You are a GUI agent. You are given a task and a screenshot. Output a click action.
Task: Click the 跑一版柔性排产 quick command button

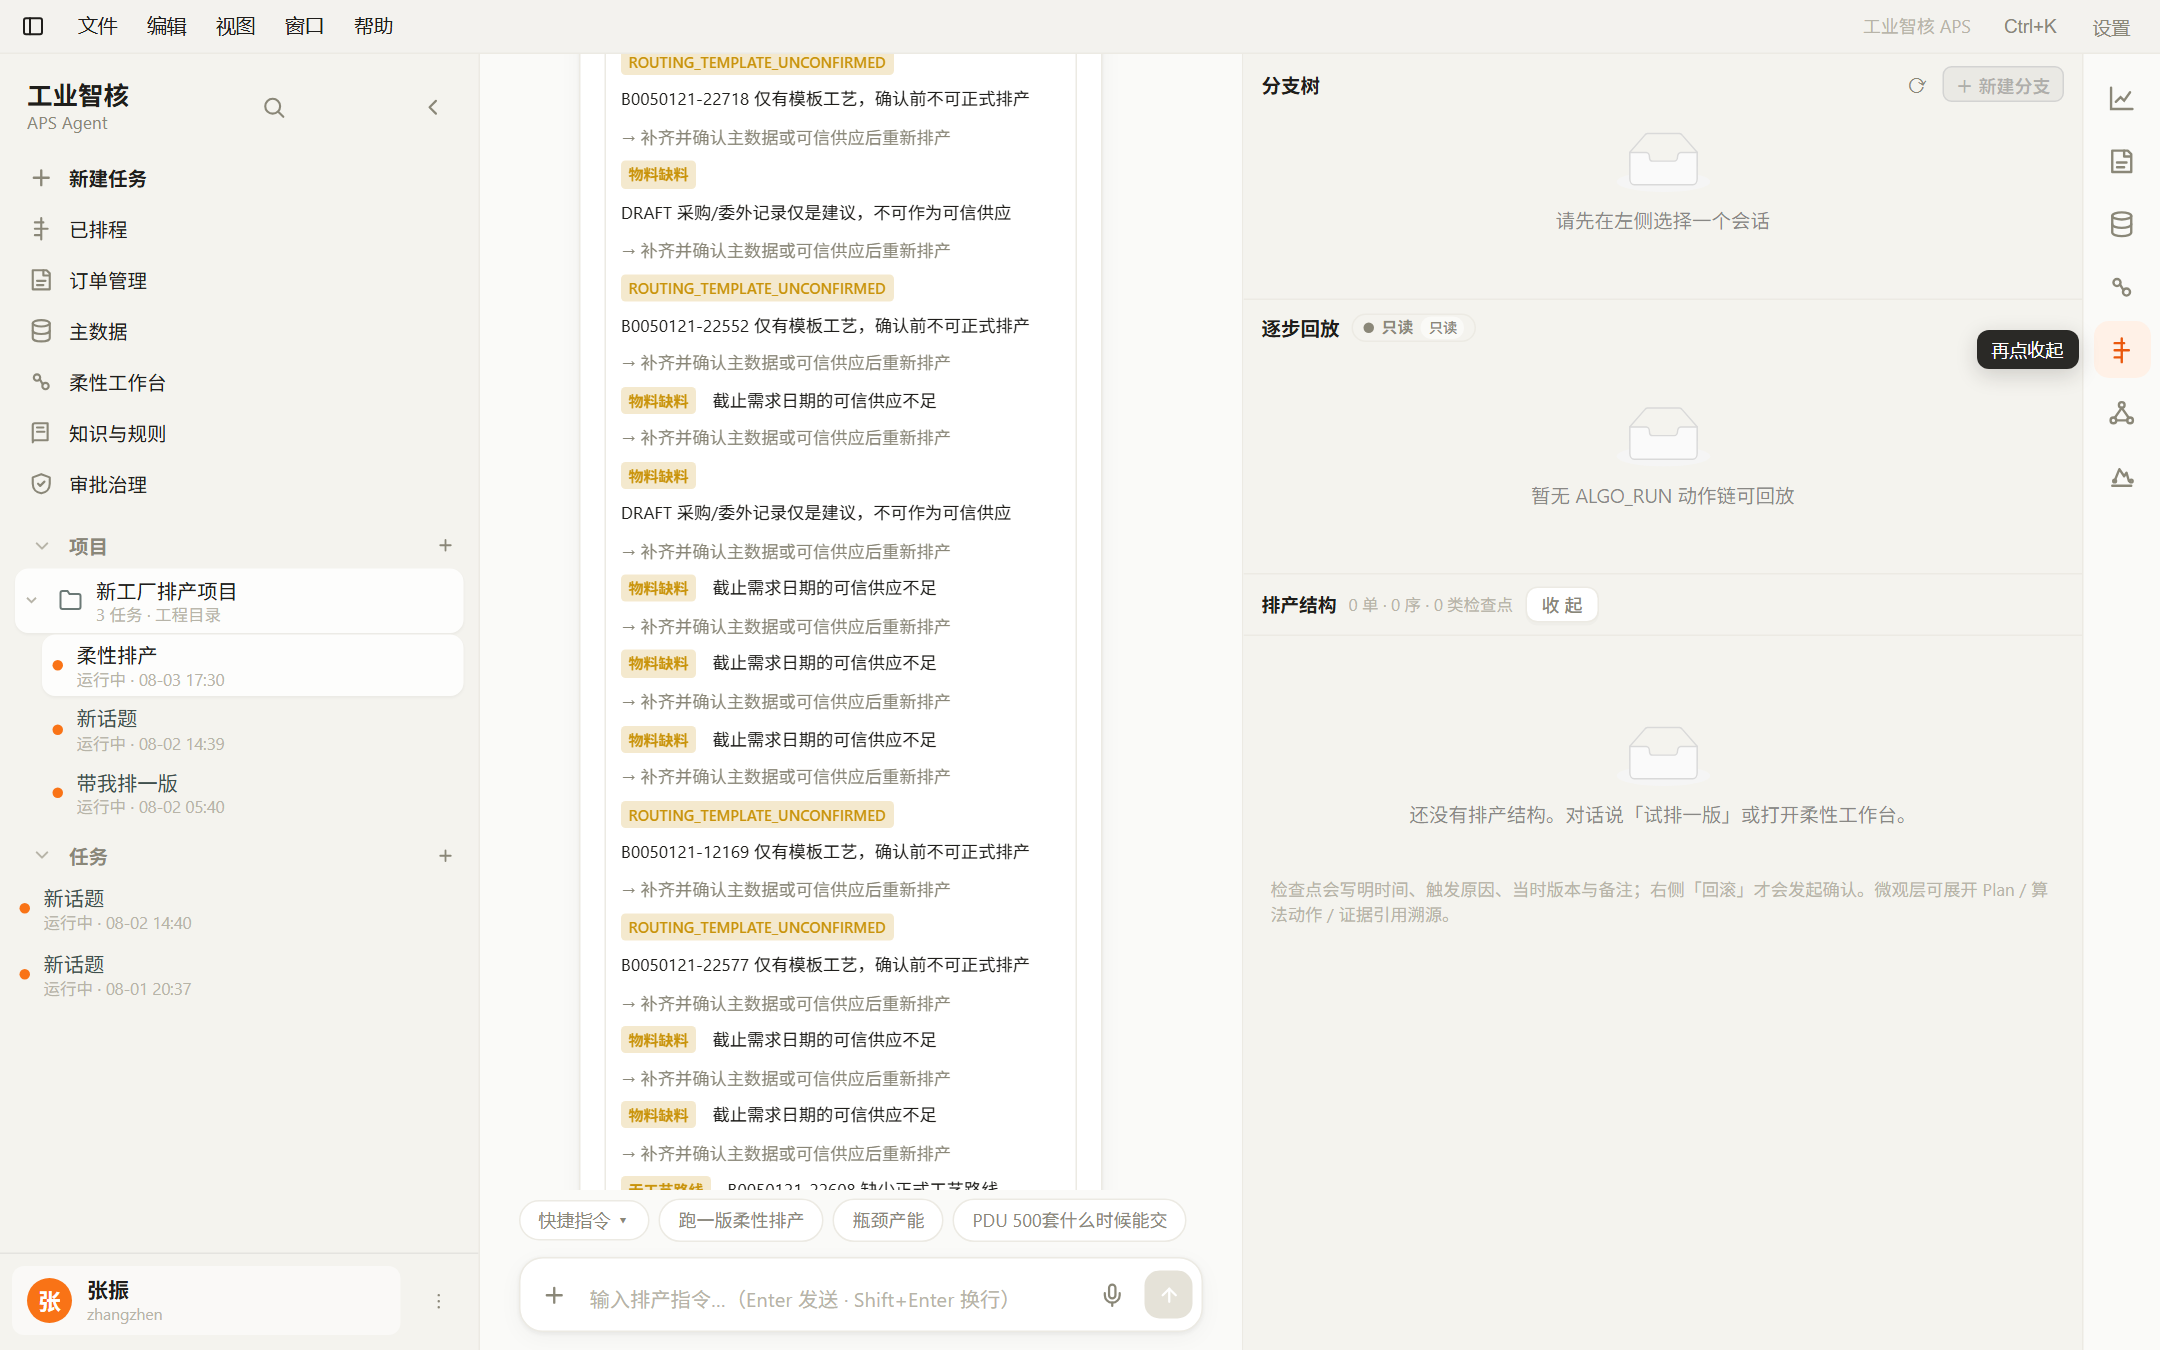[741, 1220]
